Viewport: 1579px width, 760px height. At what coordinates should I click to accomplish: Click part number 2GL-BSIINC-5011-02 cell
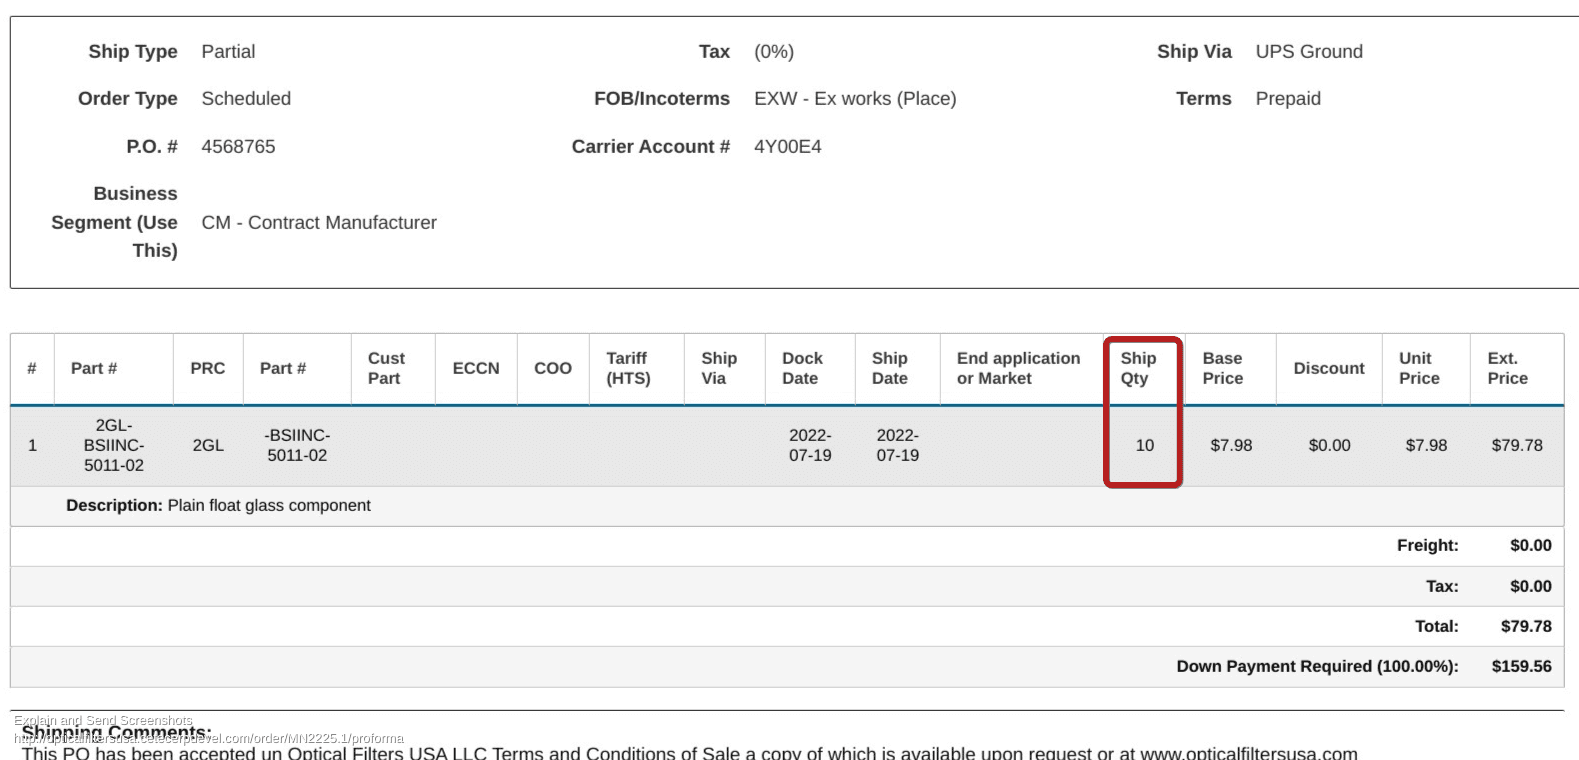pyautogui.click(x=114, y=445)
